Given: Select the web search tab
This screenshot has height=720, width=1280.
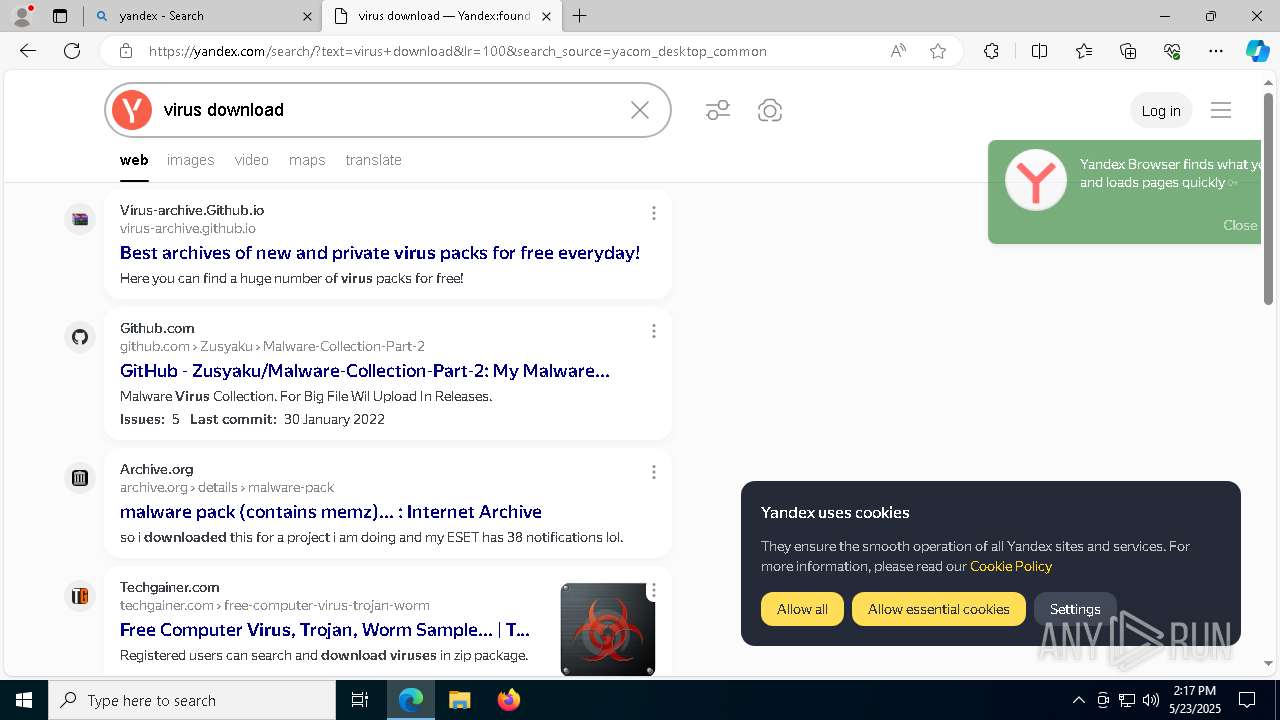Looking at the screenshot, I should point(134,160).
